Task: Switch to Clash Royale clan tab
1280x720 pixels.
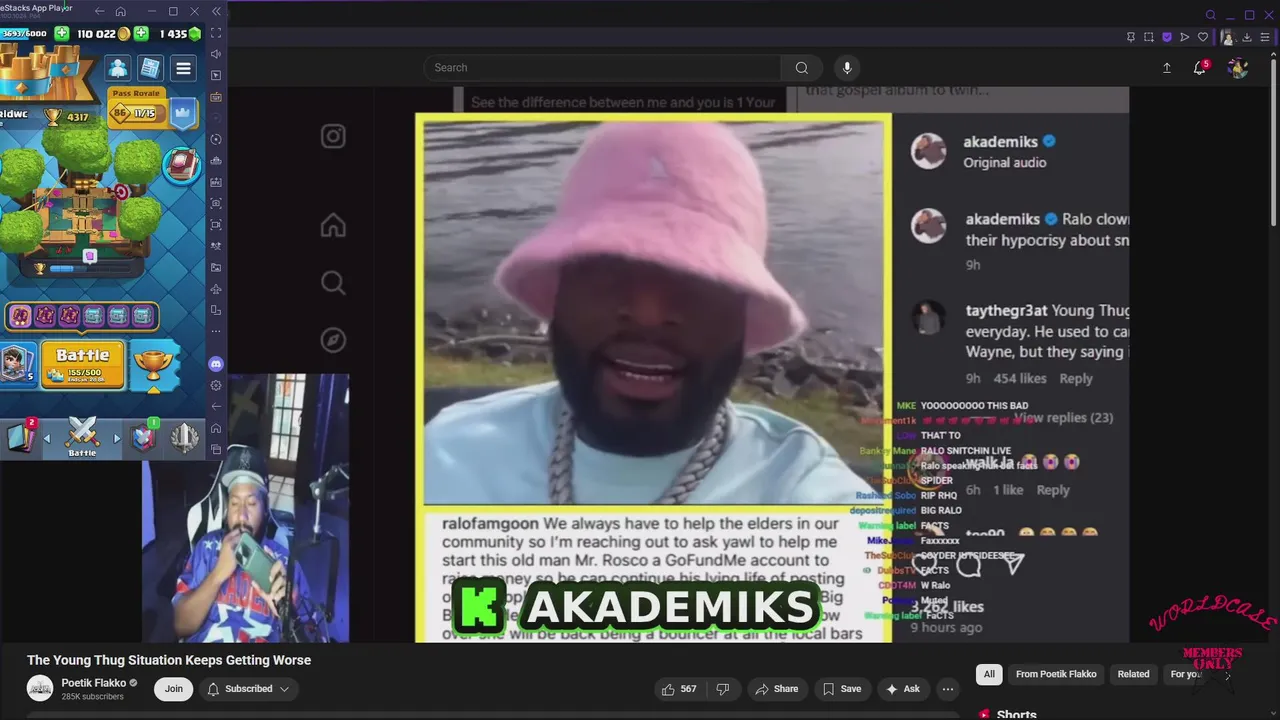Action: pos(143,437)
